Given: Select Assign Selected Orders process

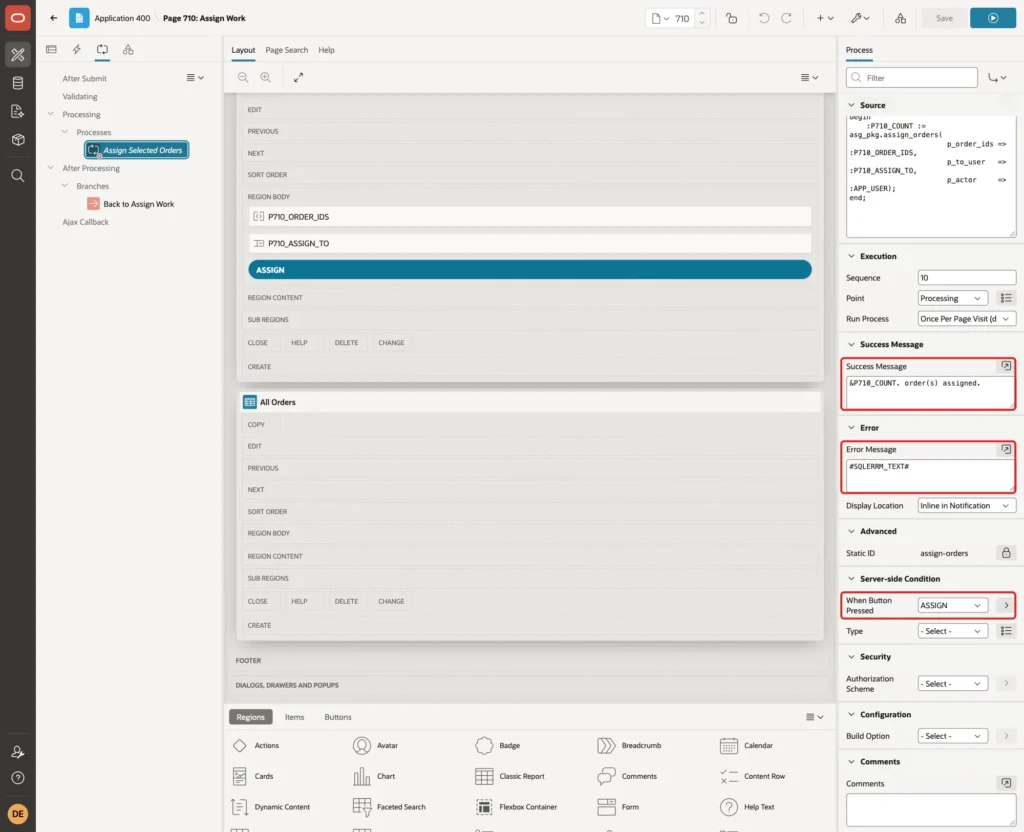Looking at the screenshot, I should coord(136,150).
